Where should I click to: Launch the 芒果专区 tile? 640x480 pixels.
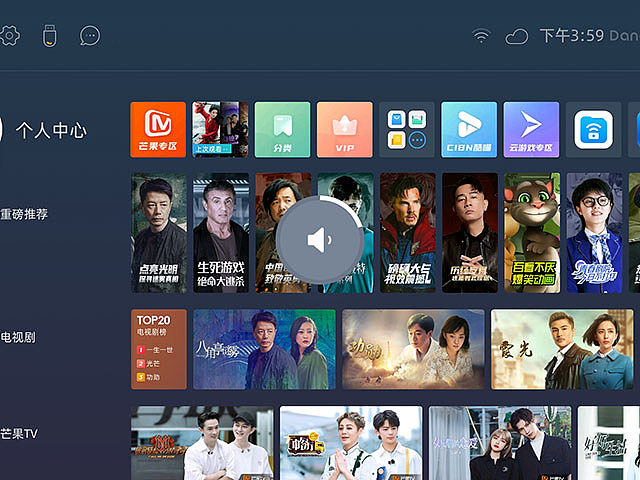[158, 129]
